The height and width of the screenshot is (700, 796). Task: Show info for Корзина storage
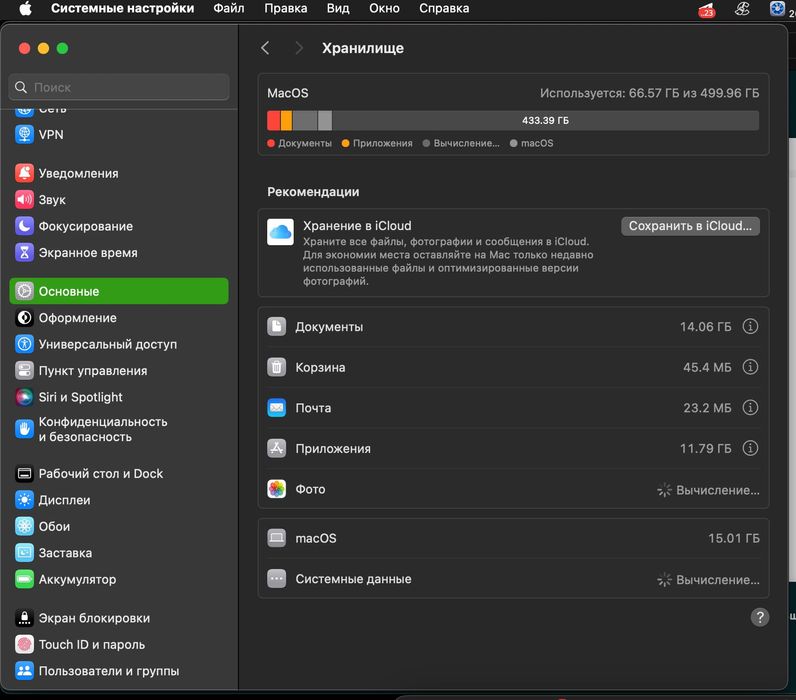tap(750, 367)
